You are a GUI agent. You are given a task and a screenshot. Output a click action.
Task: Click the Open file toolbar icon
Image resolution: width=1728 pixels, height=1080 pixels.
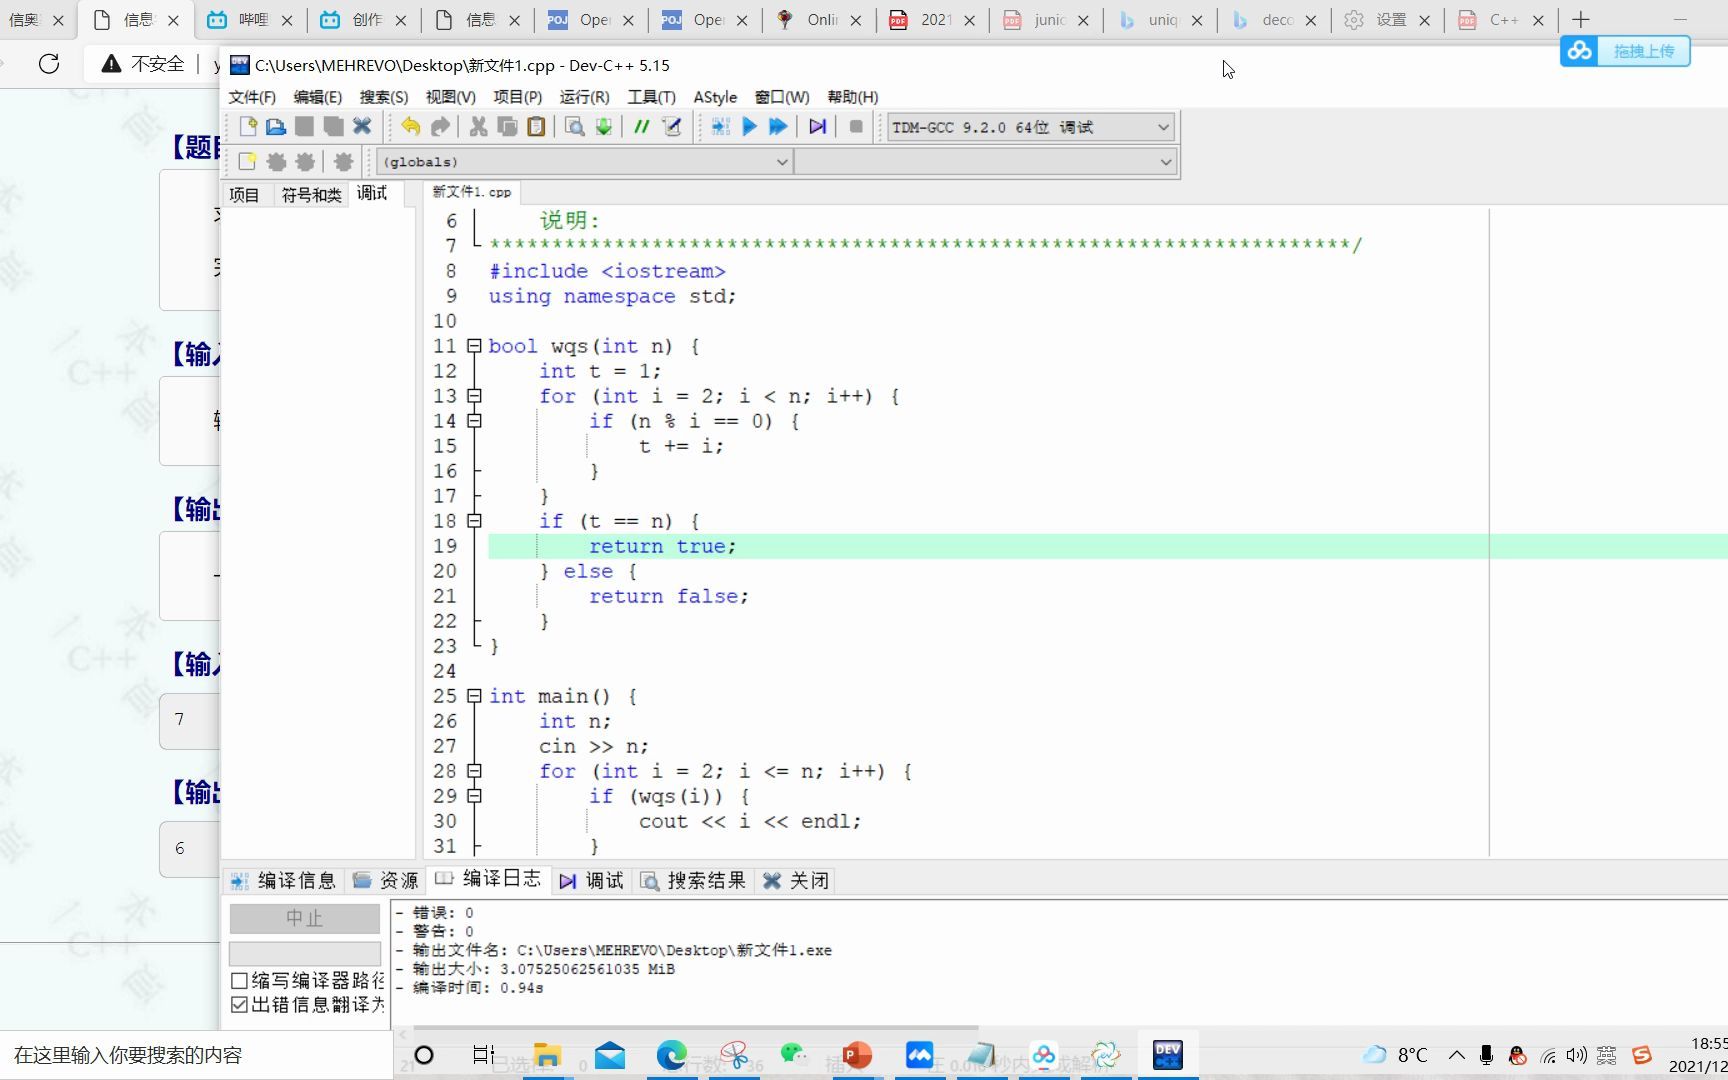276,126
